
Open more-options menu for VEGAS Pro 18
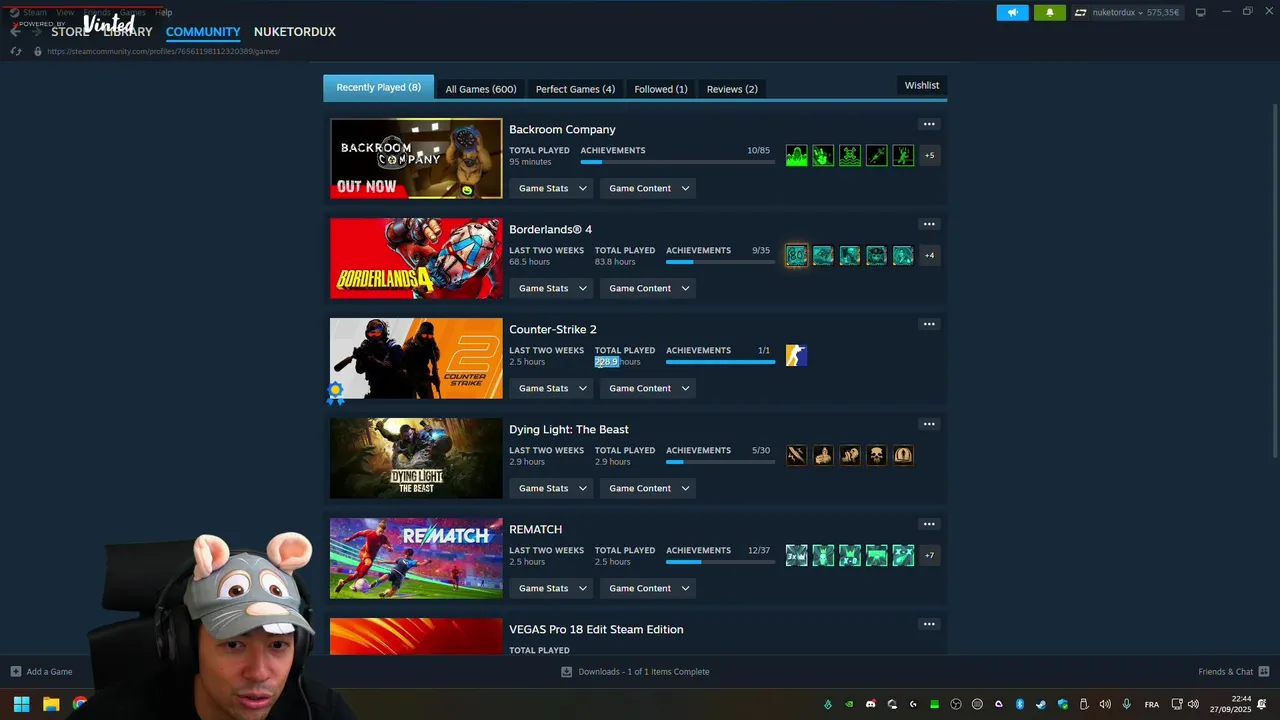(x=929, y=624)
